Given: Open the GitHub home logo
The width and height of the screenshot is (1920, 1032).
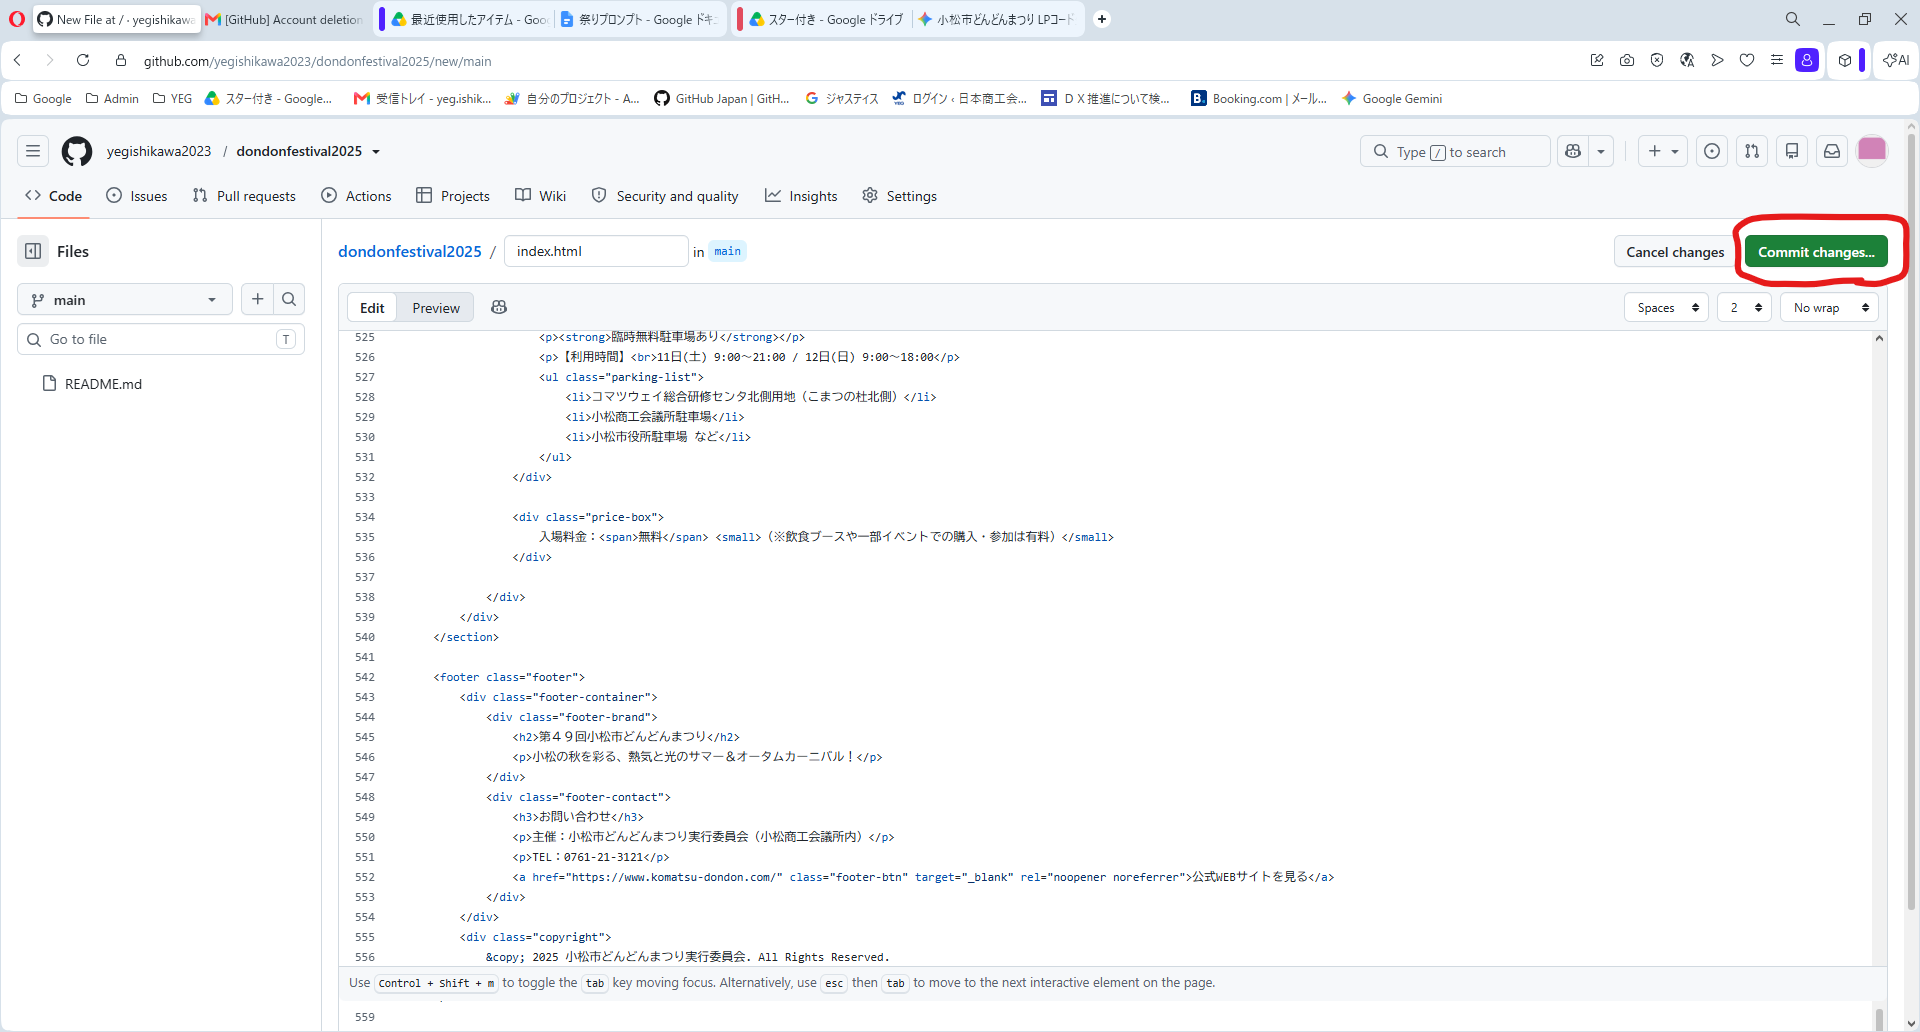Looking at the screenshot, I should tap(77, 151).
